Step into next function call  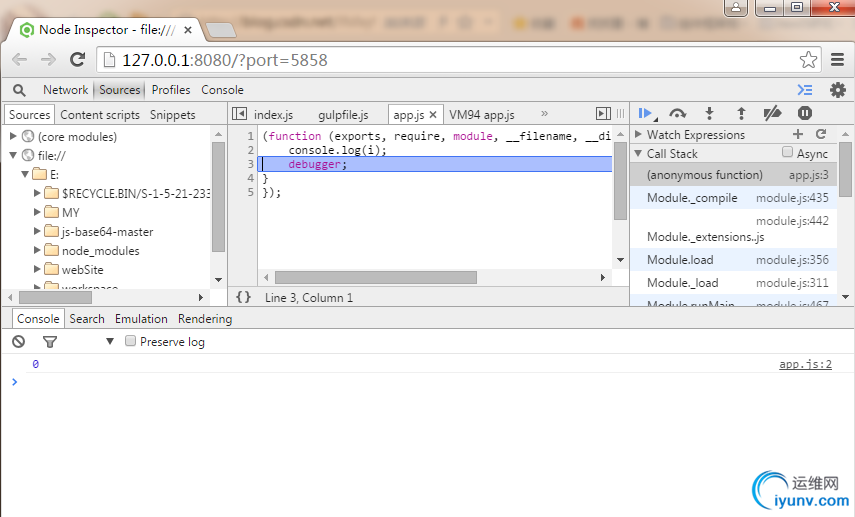[709, 113]
